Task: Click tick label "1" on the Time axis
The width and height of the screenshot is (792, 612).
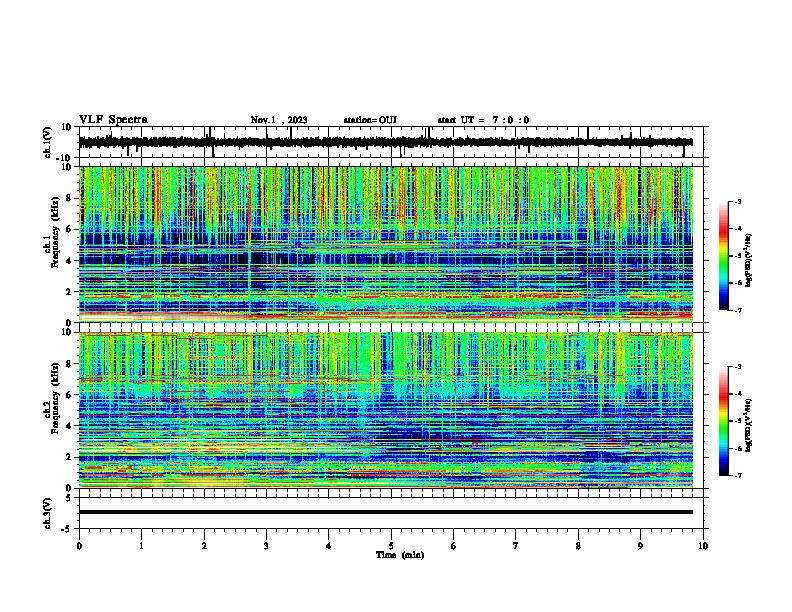Action: point(141,546)
